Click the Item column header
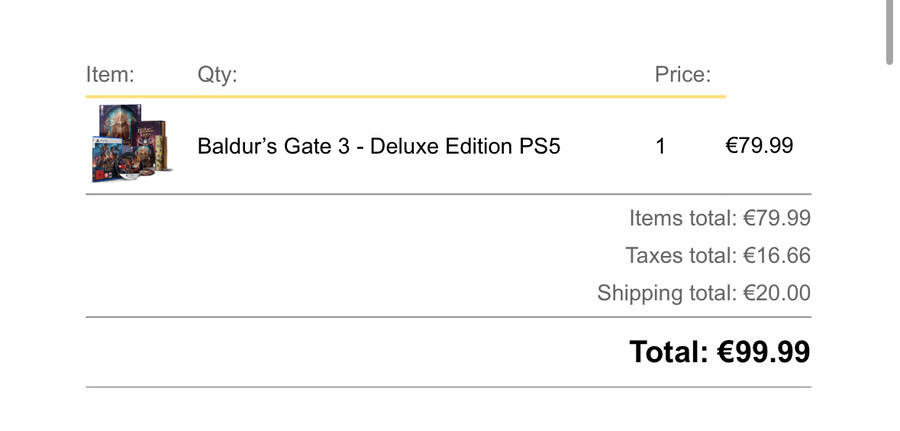900x431 pixels. (110, 75)
